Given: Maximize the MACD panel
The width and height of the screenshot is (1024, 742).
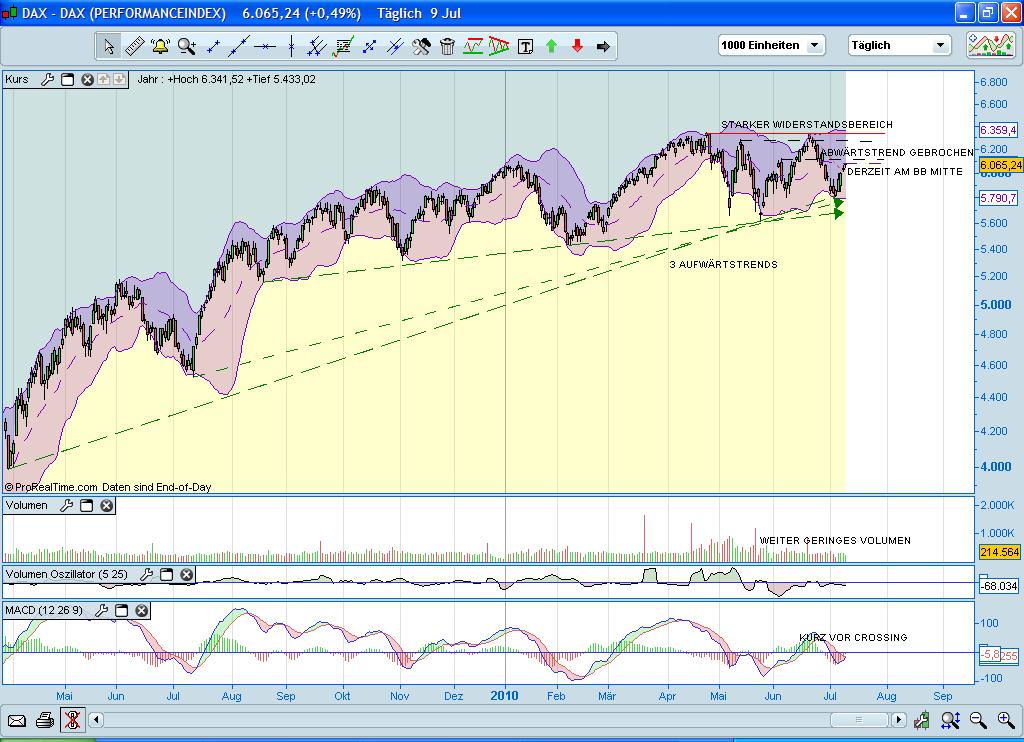Looking at the screenshot, I should click(121, 610).
